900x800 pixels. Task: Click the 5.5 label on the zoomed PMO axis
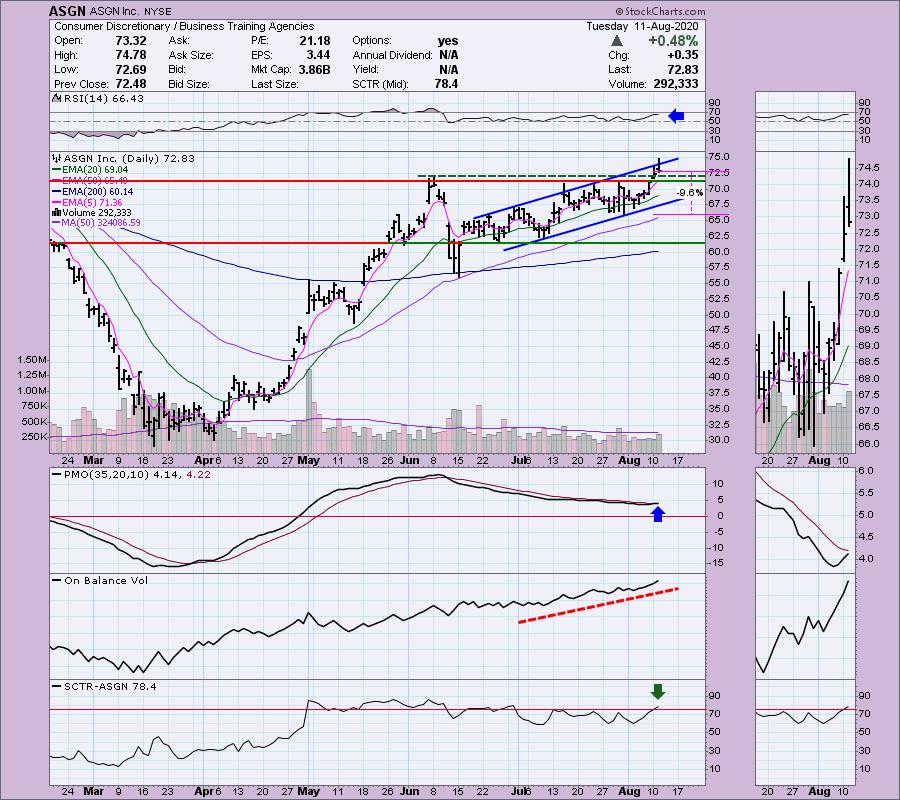coord(866,494)
